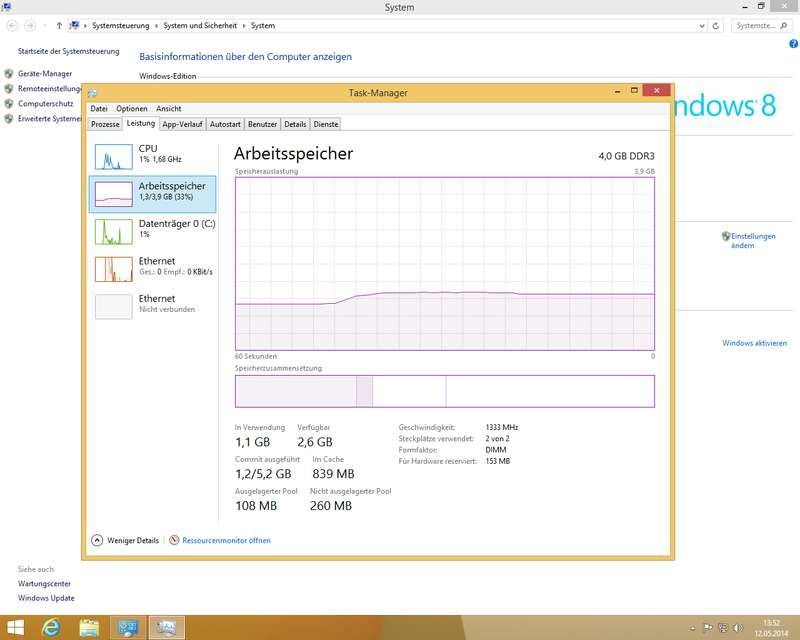800x640 pixels.
Task: Click the Speicherzusammensetzung memory composition bar
Action: pos(445,391)
